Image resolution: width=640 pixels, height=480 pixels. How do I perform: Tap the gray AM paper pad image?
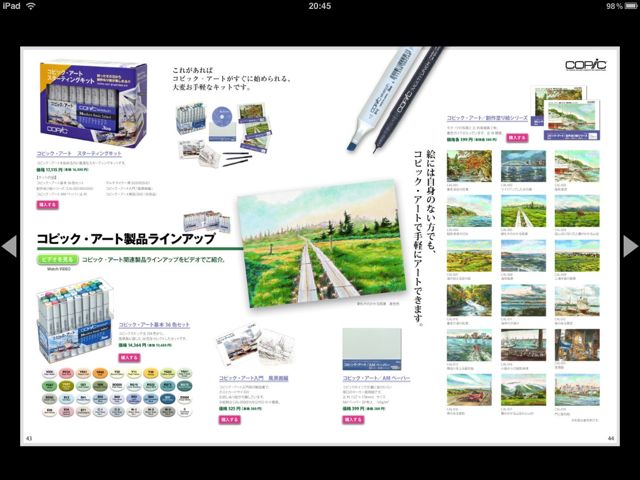(372, 349)
